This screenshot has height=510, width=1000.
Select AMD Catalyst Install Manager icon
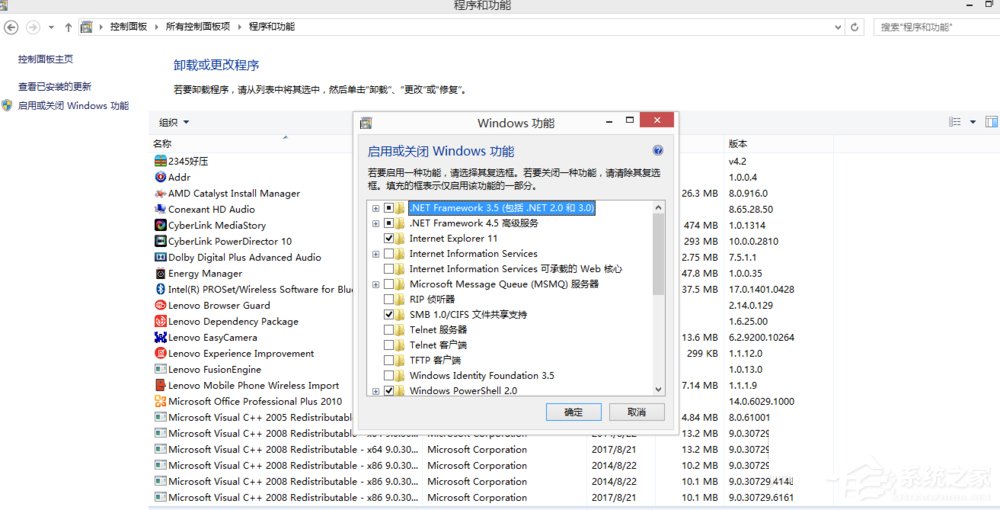click(160, 193)
